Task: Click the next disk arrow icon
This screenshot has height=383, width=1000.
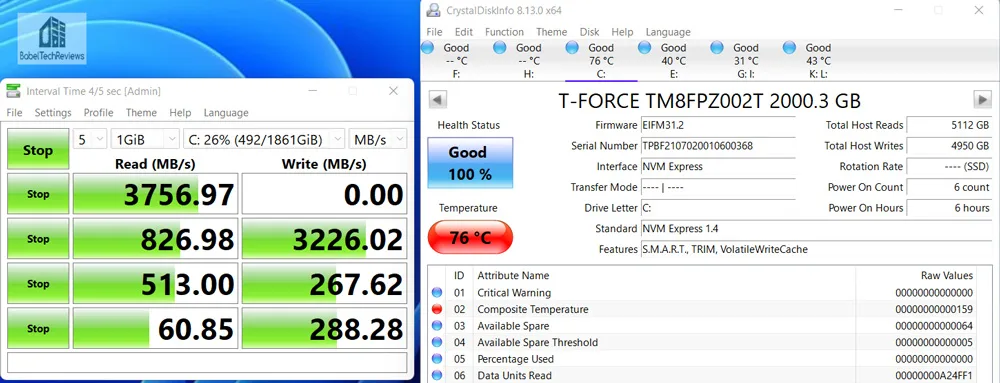Action: coord(982,99)
